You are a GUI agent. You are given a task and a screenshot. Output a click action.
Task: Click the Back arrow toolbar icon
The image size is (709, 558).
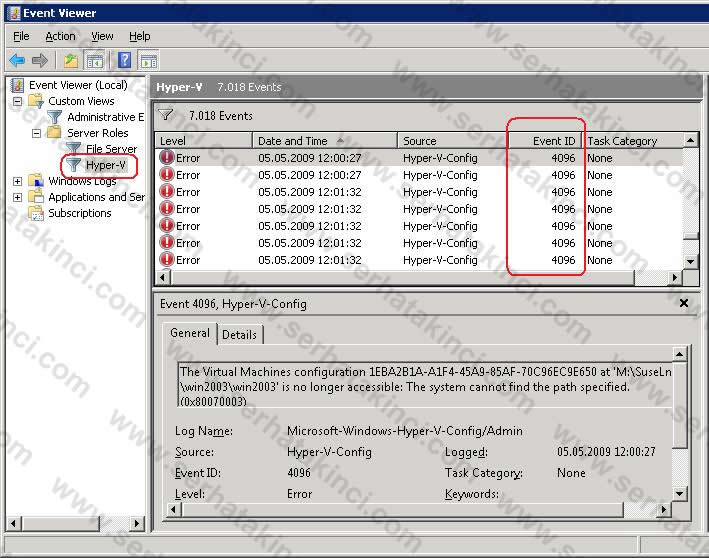[x=17, y=60]
